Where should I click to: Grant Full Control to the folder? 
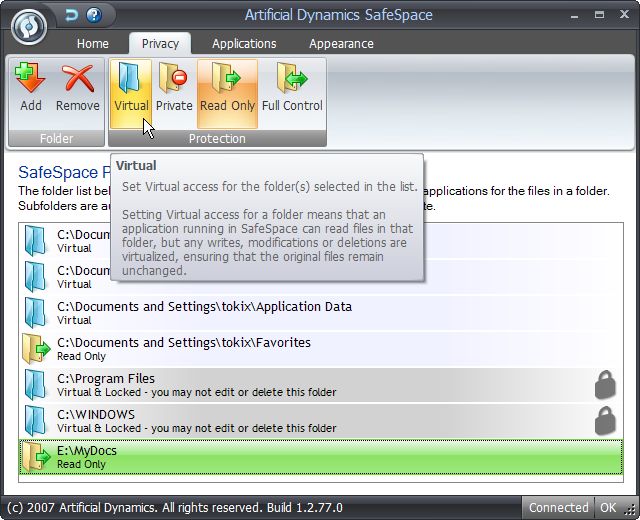point(292,94)
